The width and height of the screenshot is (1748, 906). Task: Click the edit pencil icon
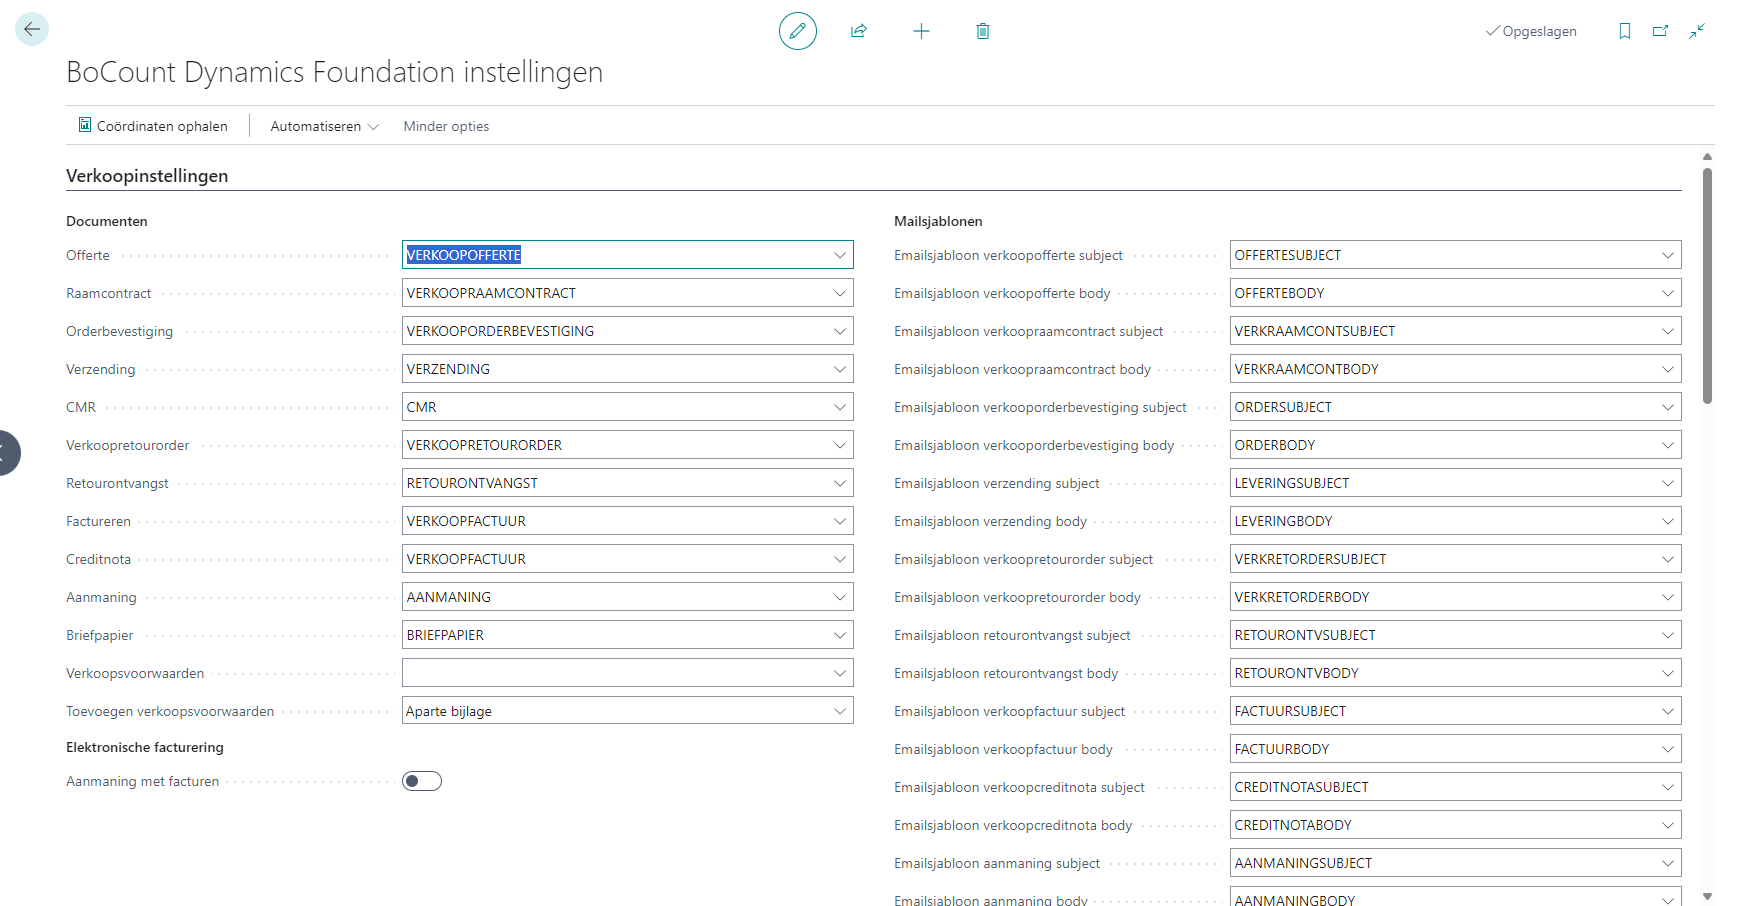tap(798, 31)
